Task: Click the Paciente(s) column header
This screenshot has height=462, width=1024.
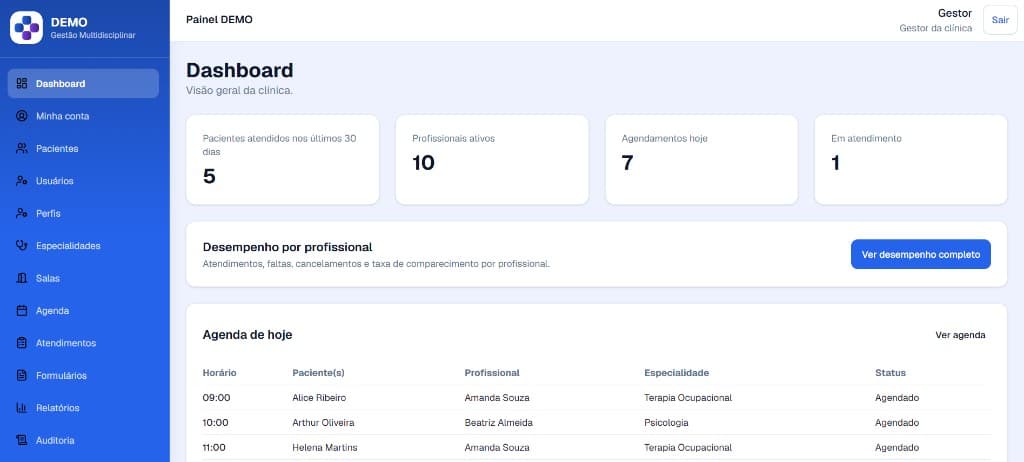Action: [318, 373]
